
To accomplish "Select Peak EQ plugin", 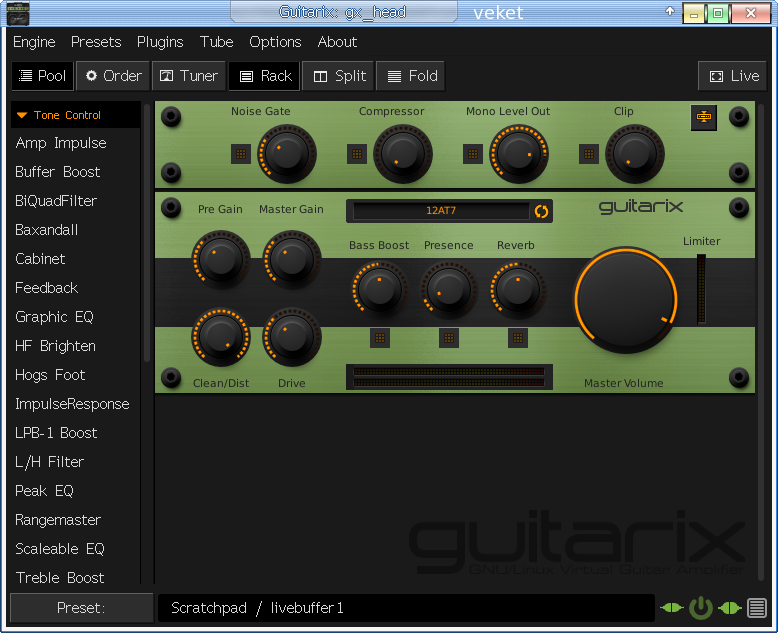I will pyautogui.click(x=44, y=491).
